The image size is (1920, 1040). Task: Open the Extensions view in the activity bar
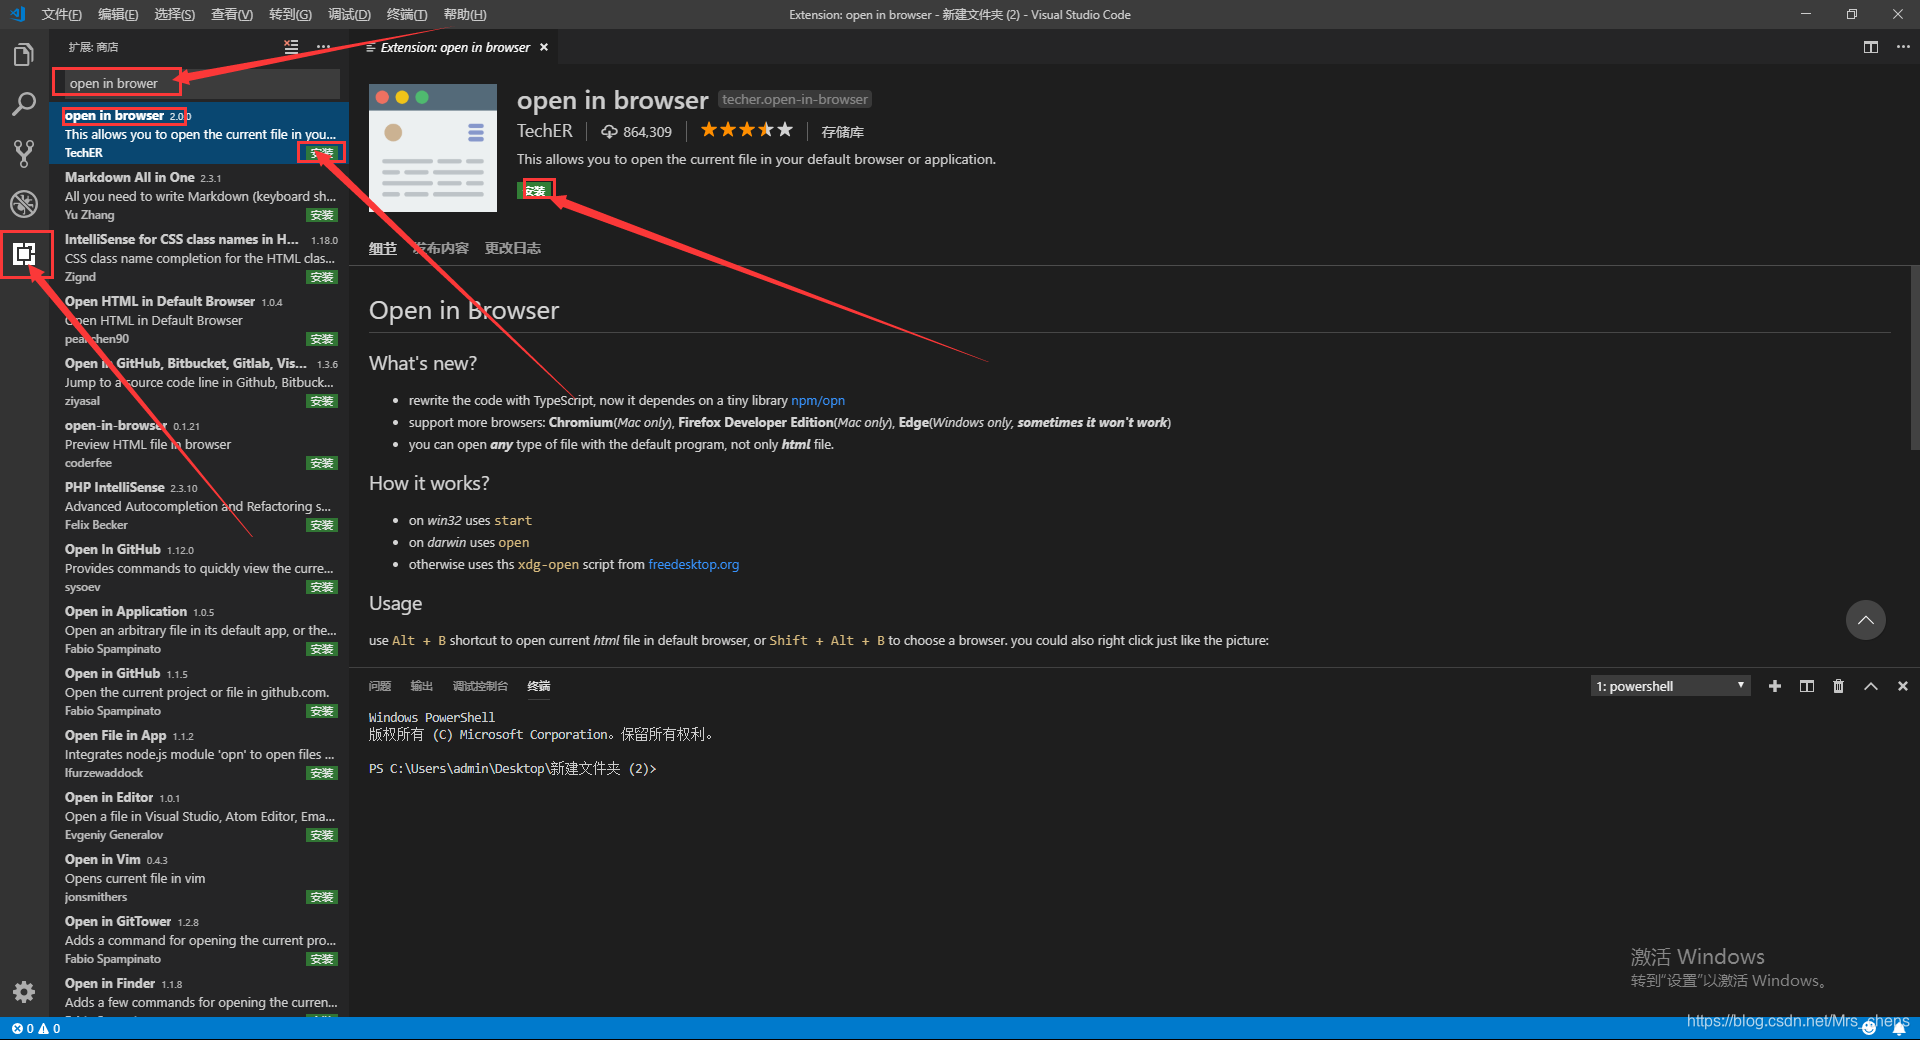pyautogui.click(x=24, y=253)
